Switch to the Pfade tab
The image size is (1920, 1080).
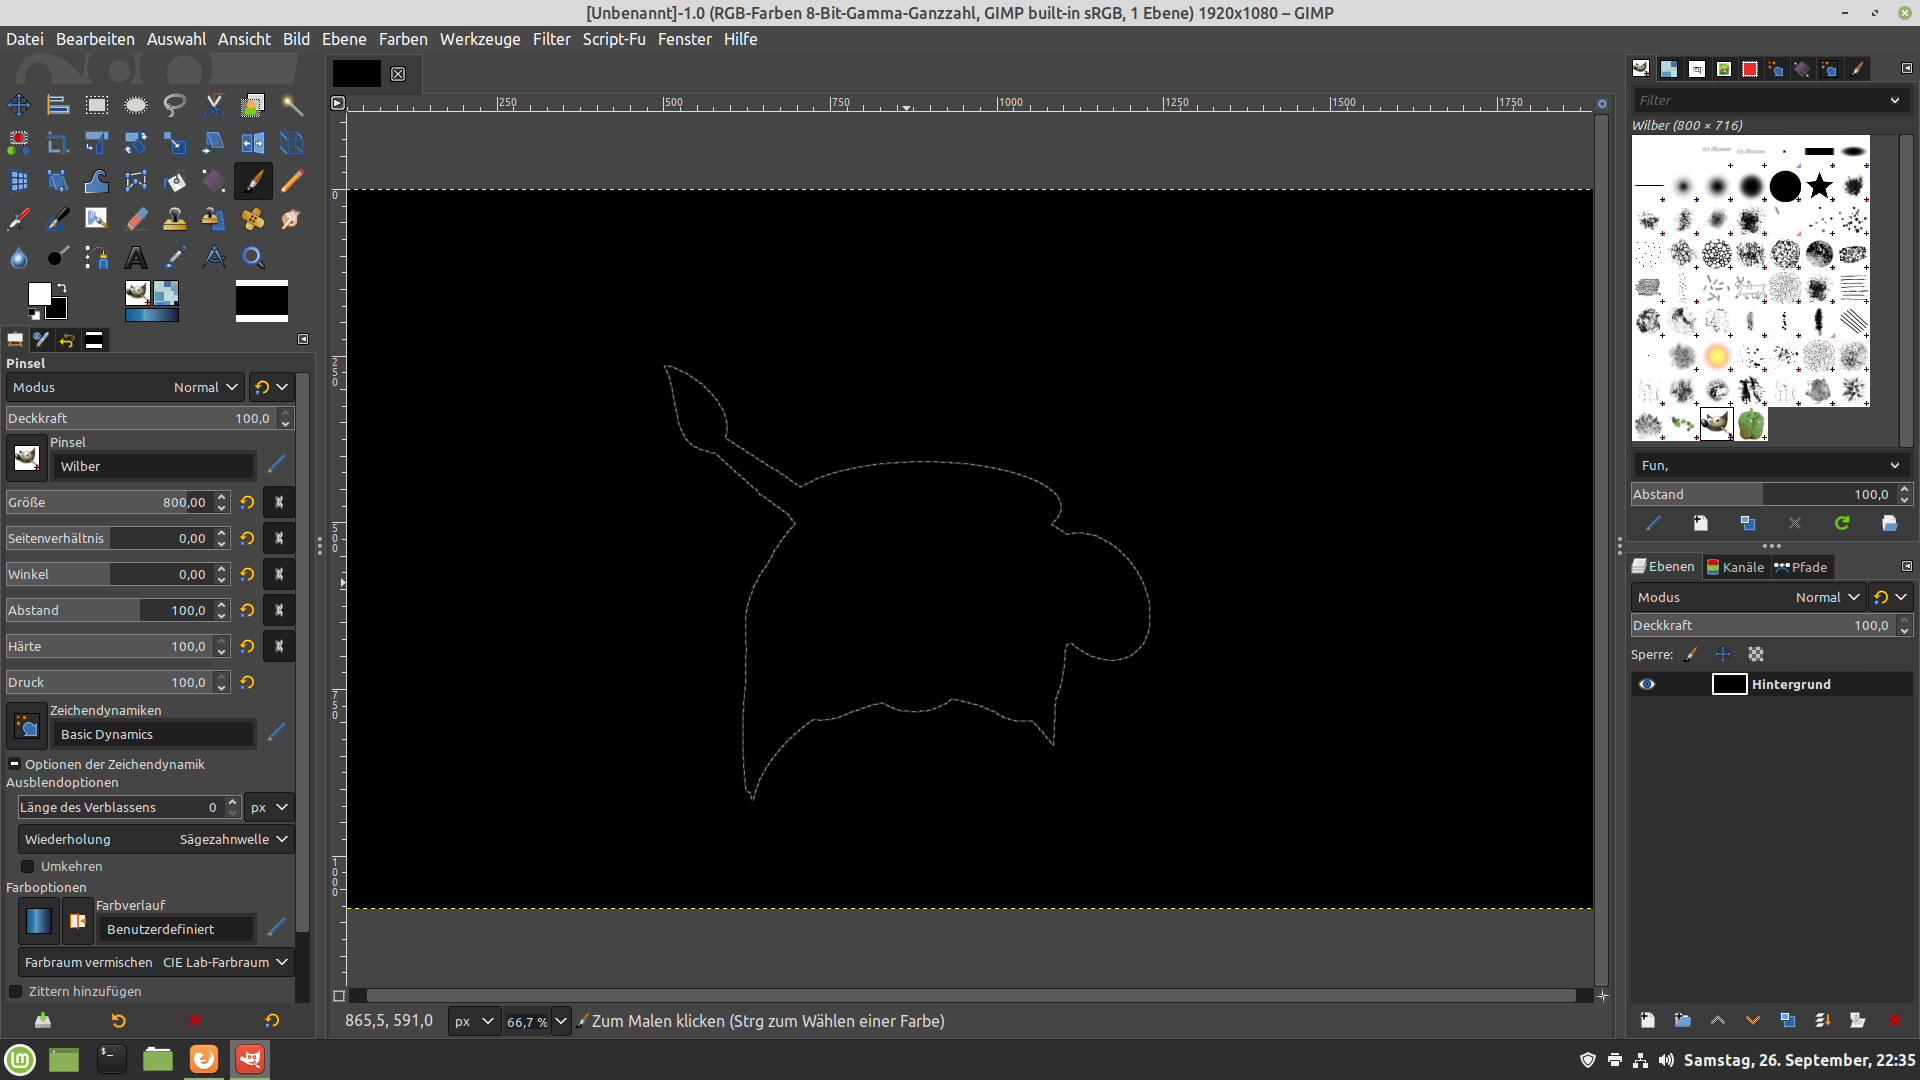coord(1801,567)
